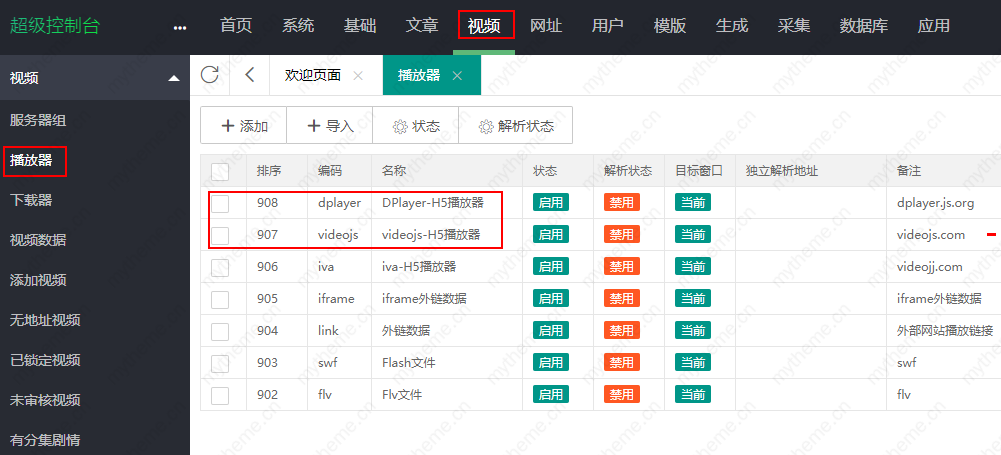Click the 添加 button with plus icon
The image size is (1001, 455).
(244, 126)
